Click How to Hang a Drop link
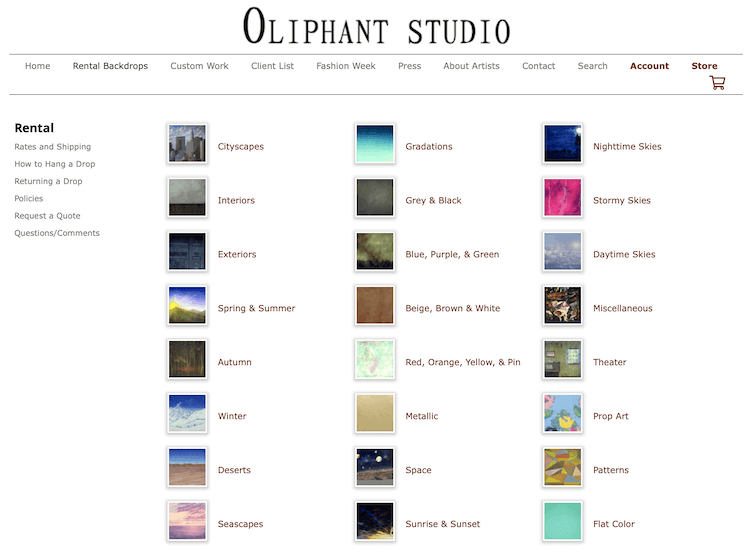This screenshot has width=750, height=553. coord(54,164)
